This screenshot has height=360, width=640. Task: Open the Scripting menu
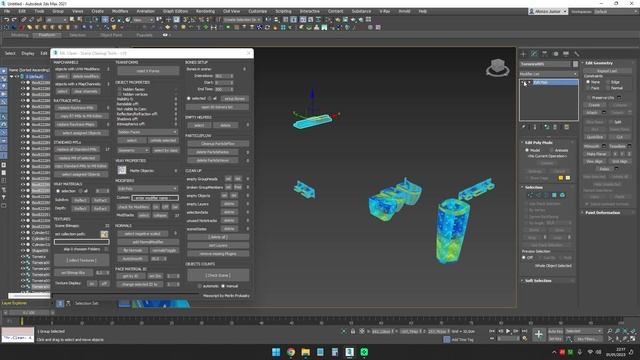point(283,11)
